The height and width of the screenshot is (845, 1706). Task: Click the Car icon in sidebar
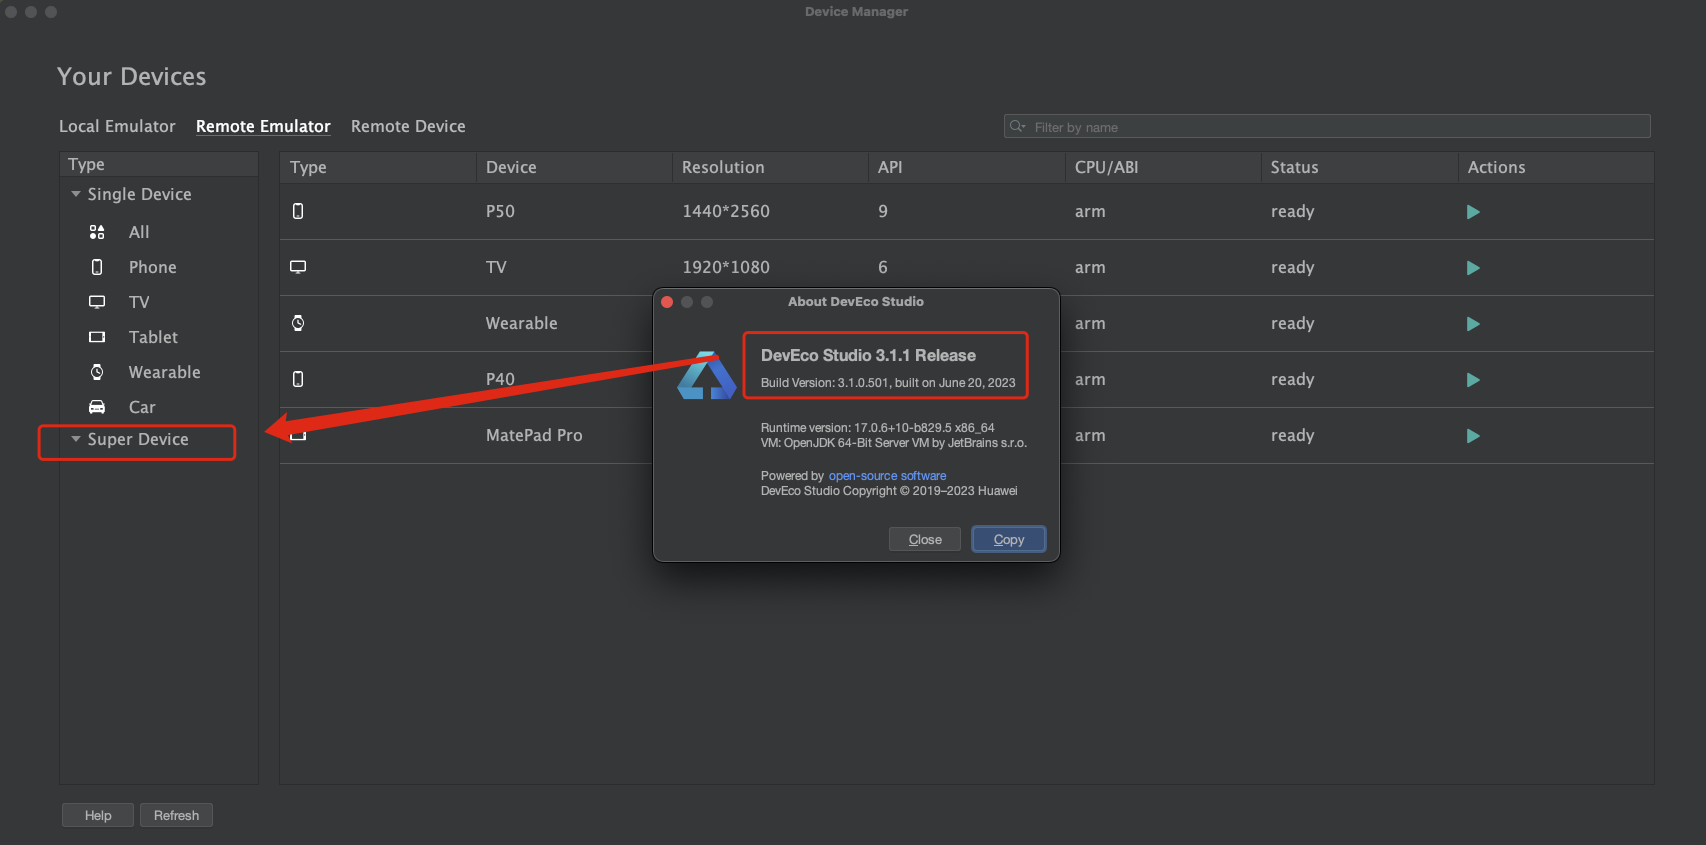pyautogui.click(x=97, y=407)
